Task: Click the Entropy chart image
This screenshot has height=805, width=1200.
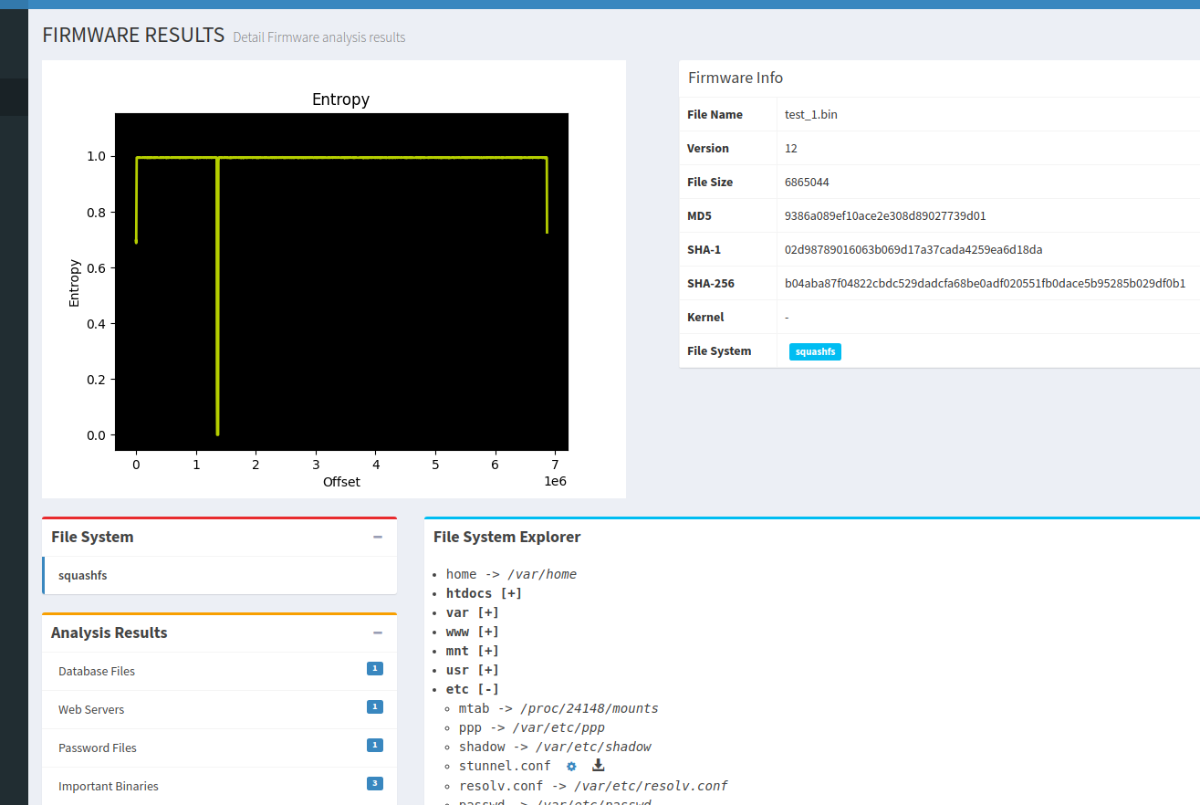Action: click(333, 279)
